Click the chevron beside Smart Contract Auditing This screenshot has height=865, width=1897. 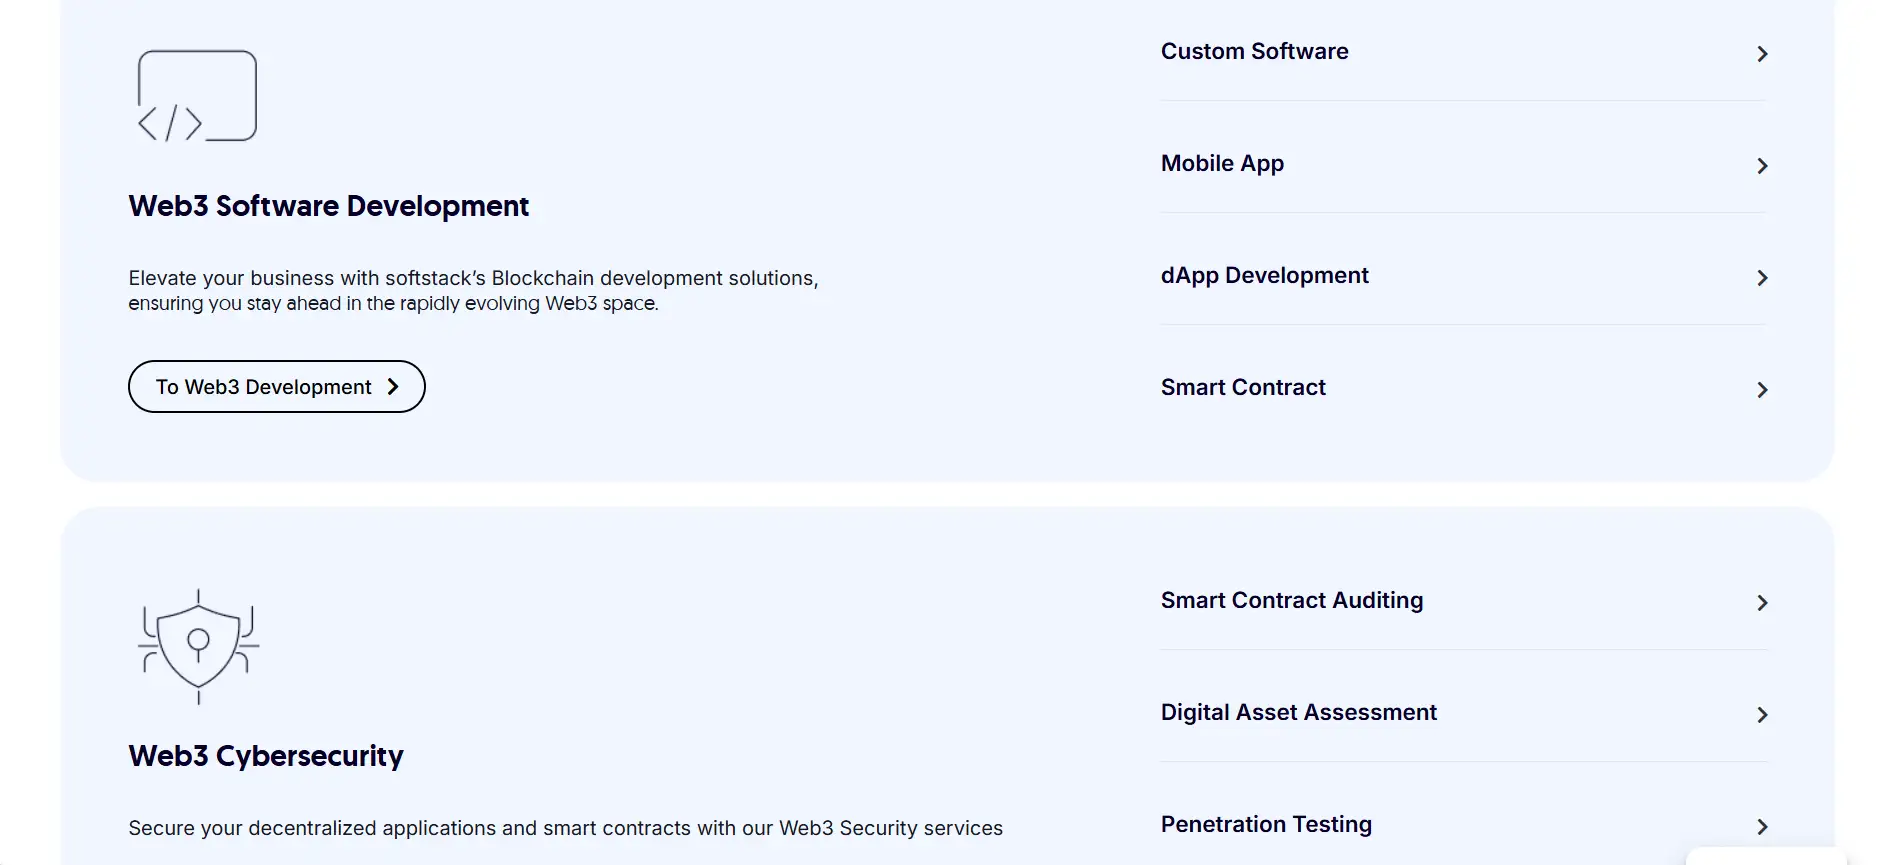coord(1762,603)
